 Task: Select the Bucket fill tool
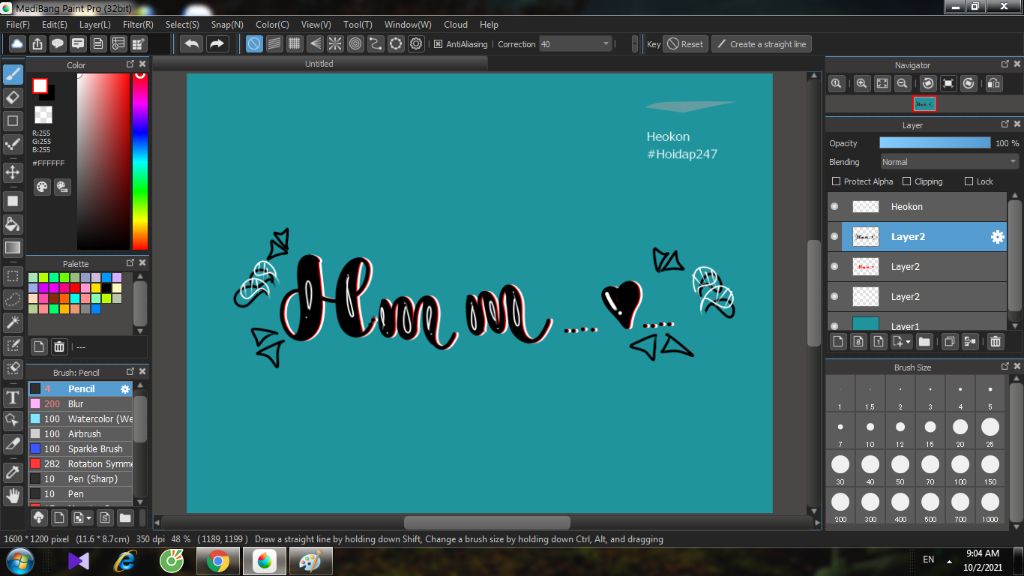point(12,225)
